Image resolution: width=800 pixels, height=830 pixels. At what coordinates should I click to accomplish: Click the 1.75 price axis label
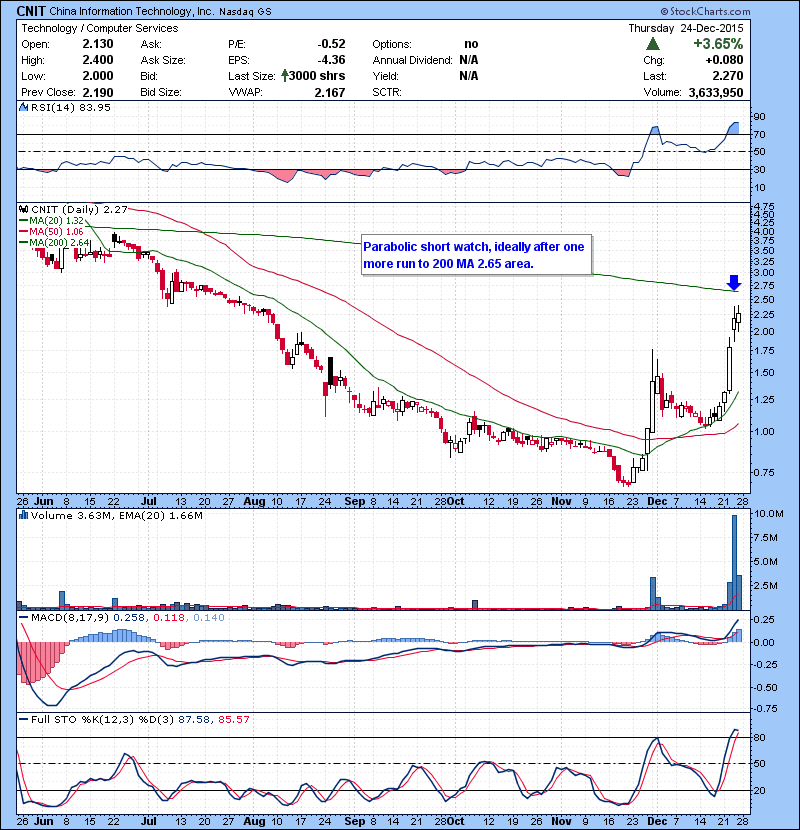[x=764, y=350]
